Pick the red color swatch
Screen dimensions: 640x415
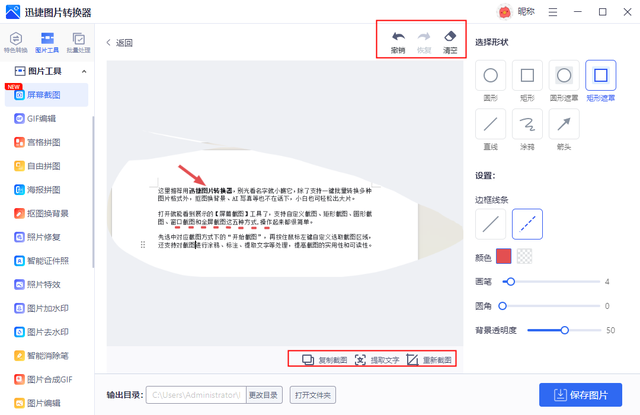(x=503, y=256)
